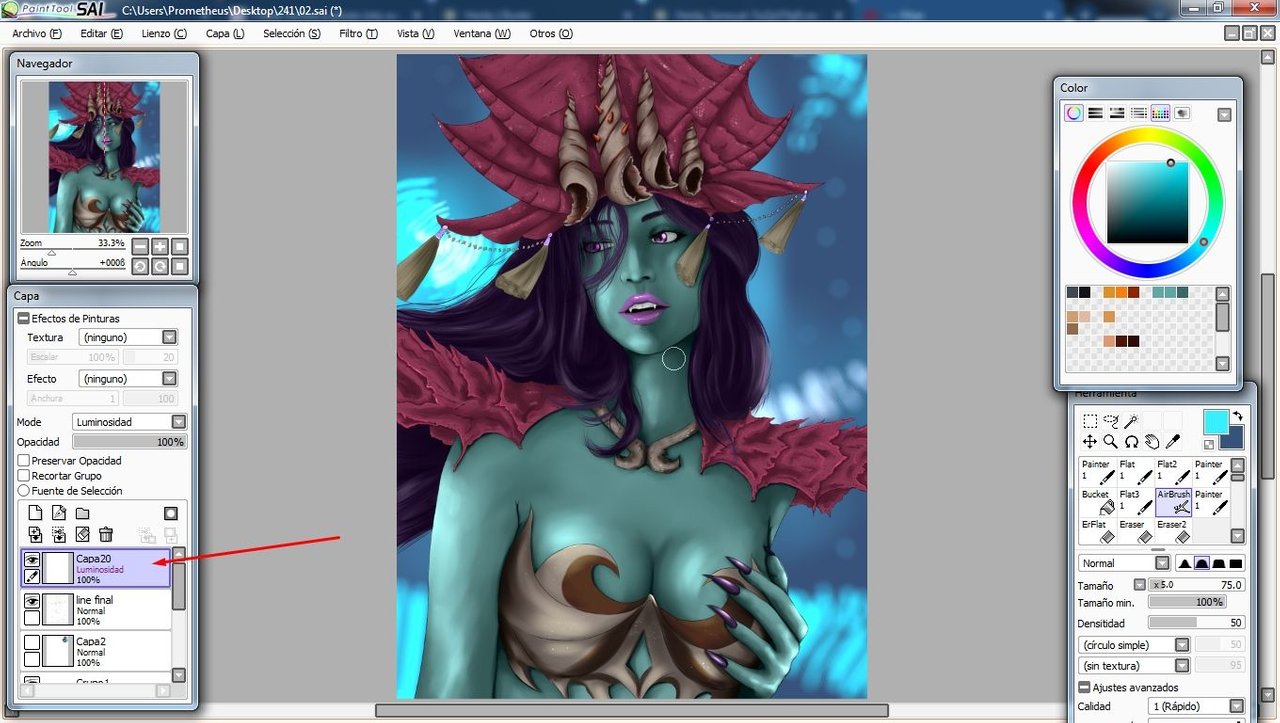Image resolution: width=1280 pixels, height=723 pixels.
Task: Adjust the brush Densidad slider
Action: click(1196, 623)
